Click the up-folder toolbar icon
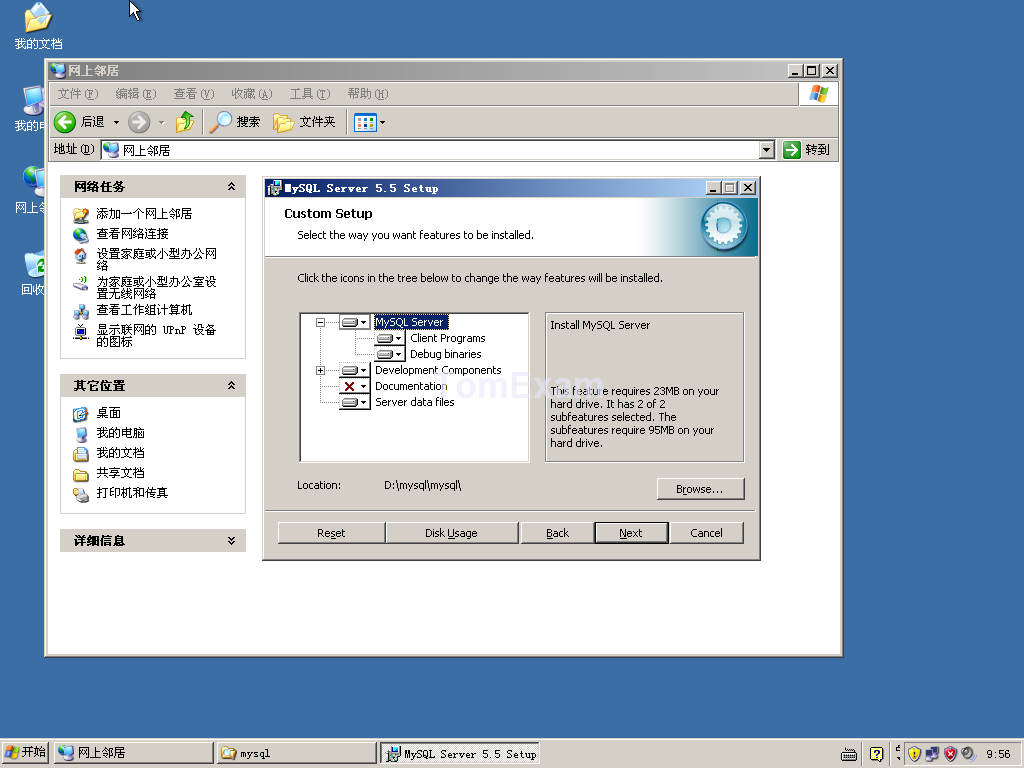Screen dimensions: 1024x768 185,122
